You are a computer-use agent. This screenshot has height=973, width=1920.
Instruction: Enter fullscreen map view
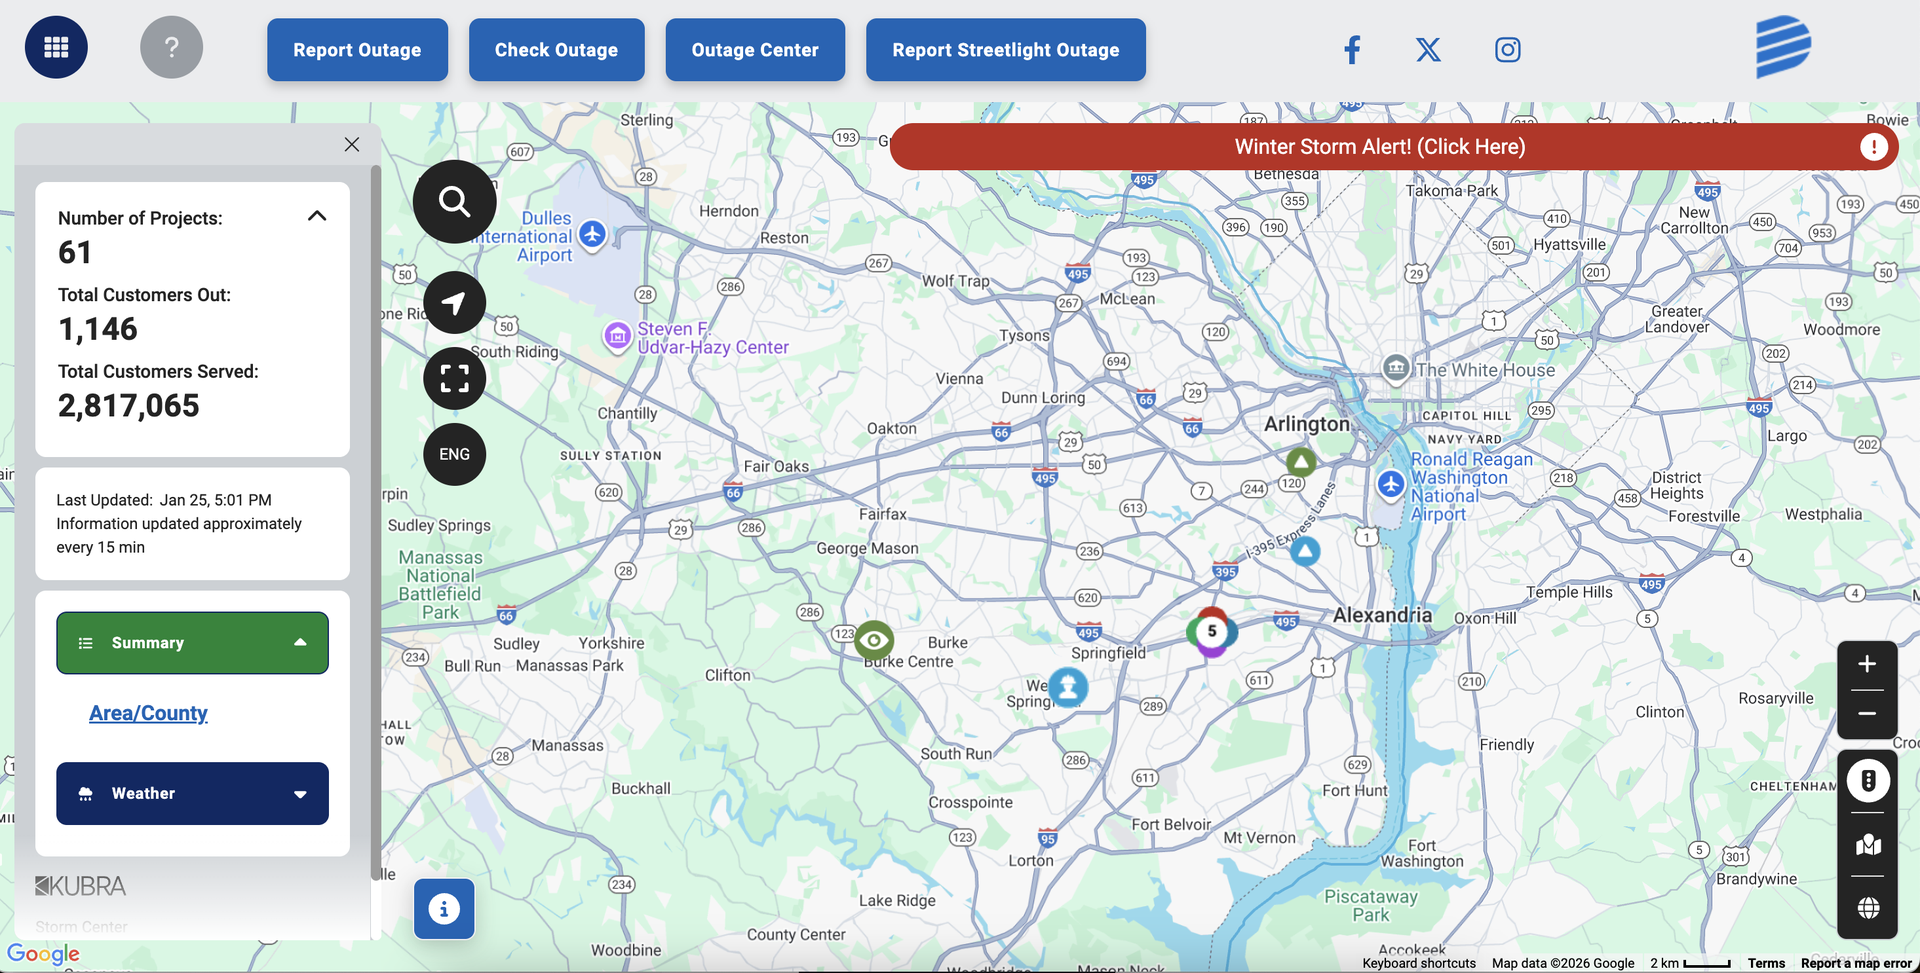point(454,378)
